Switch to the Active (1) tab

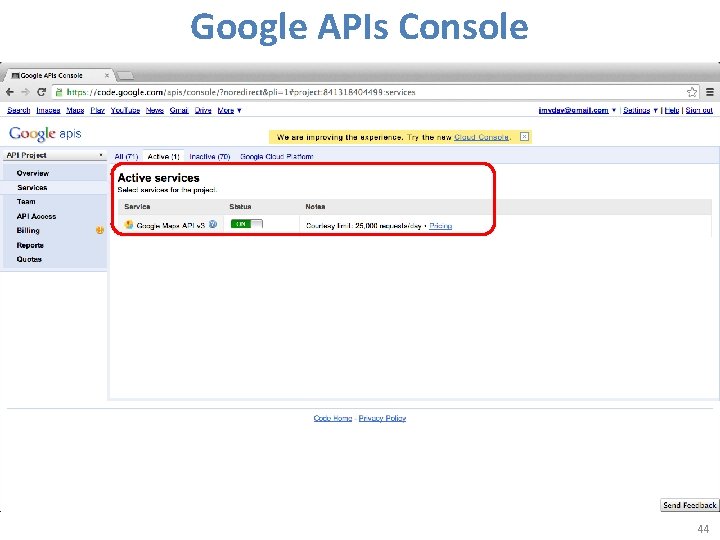(x=163, y=157)
